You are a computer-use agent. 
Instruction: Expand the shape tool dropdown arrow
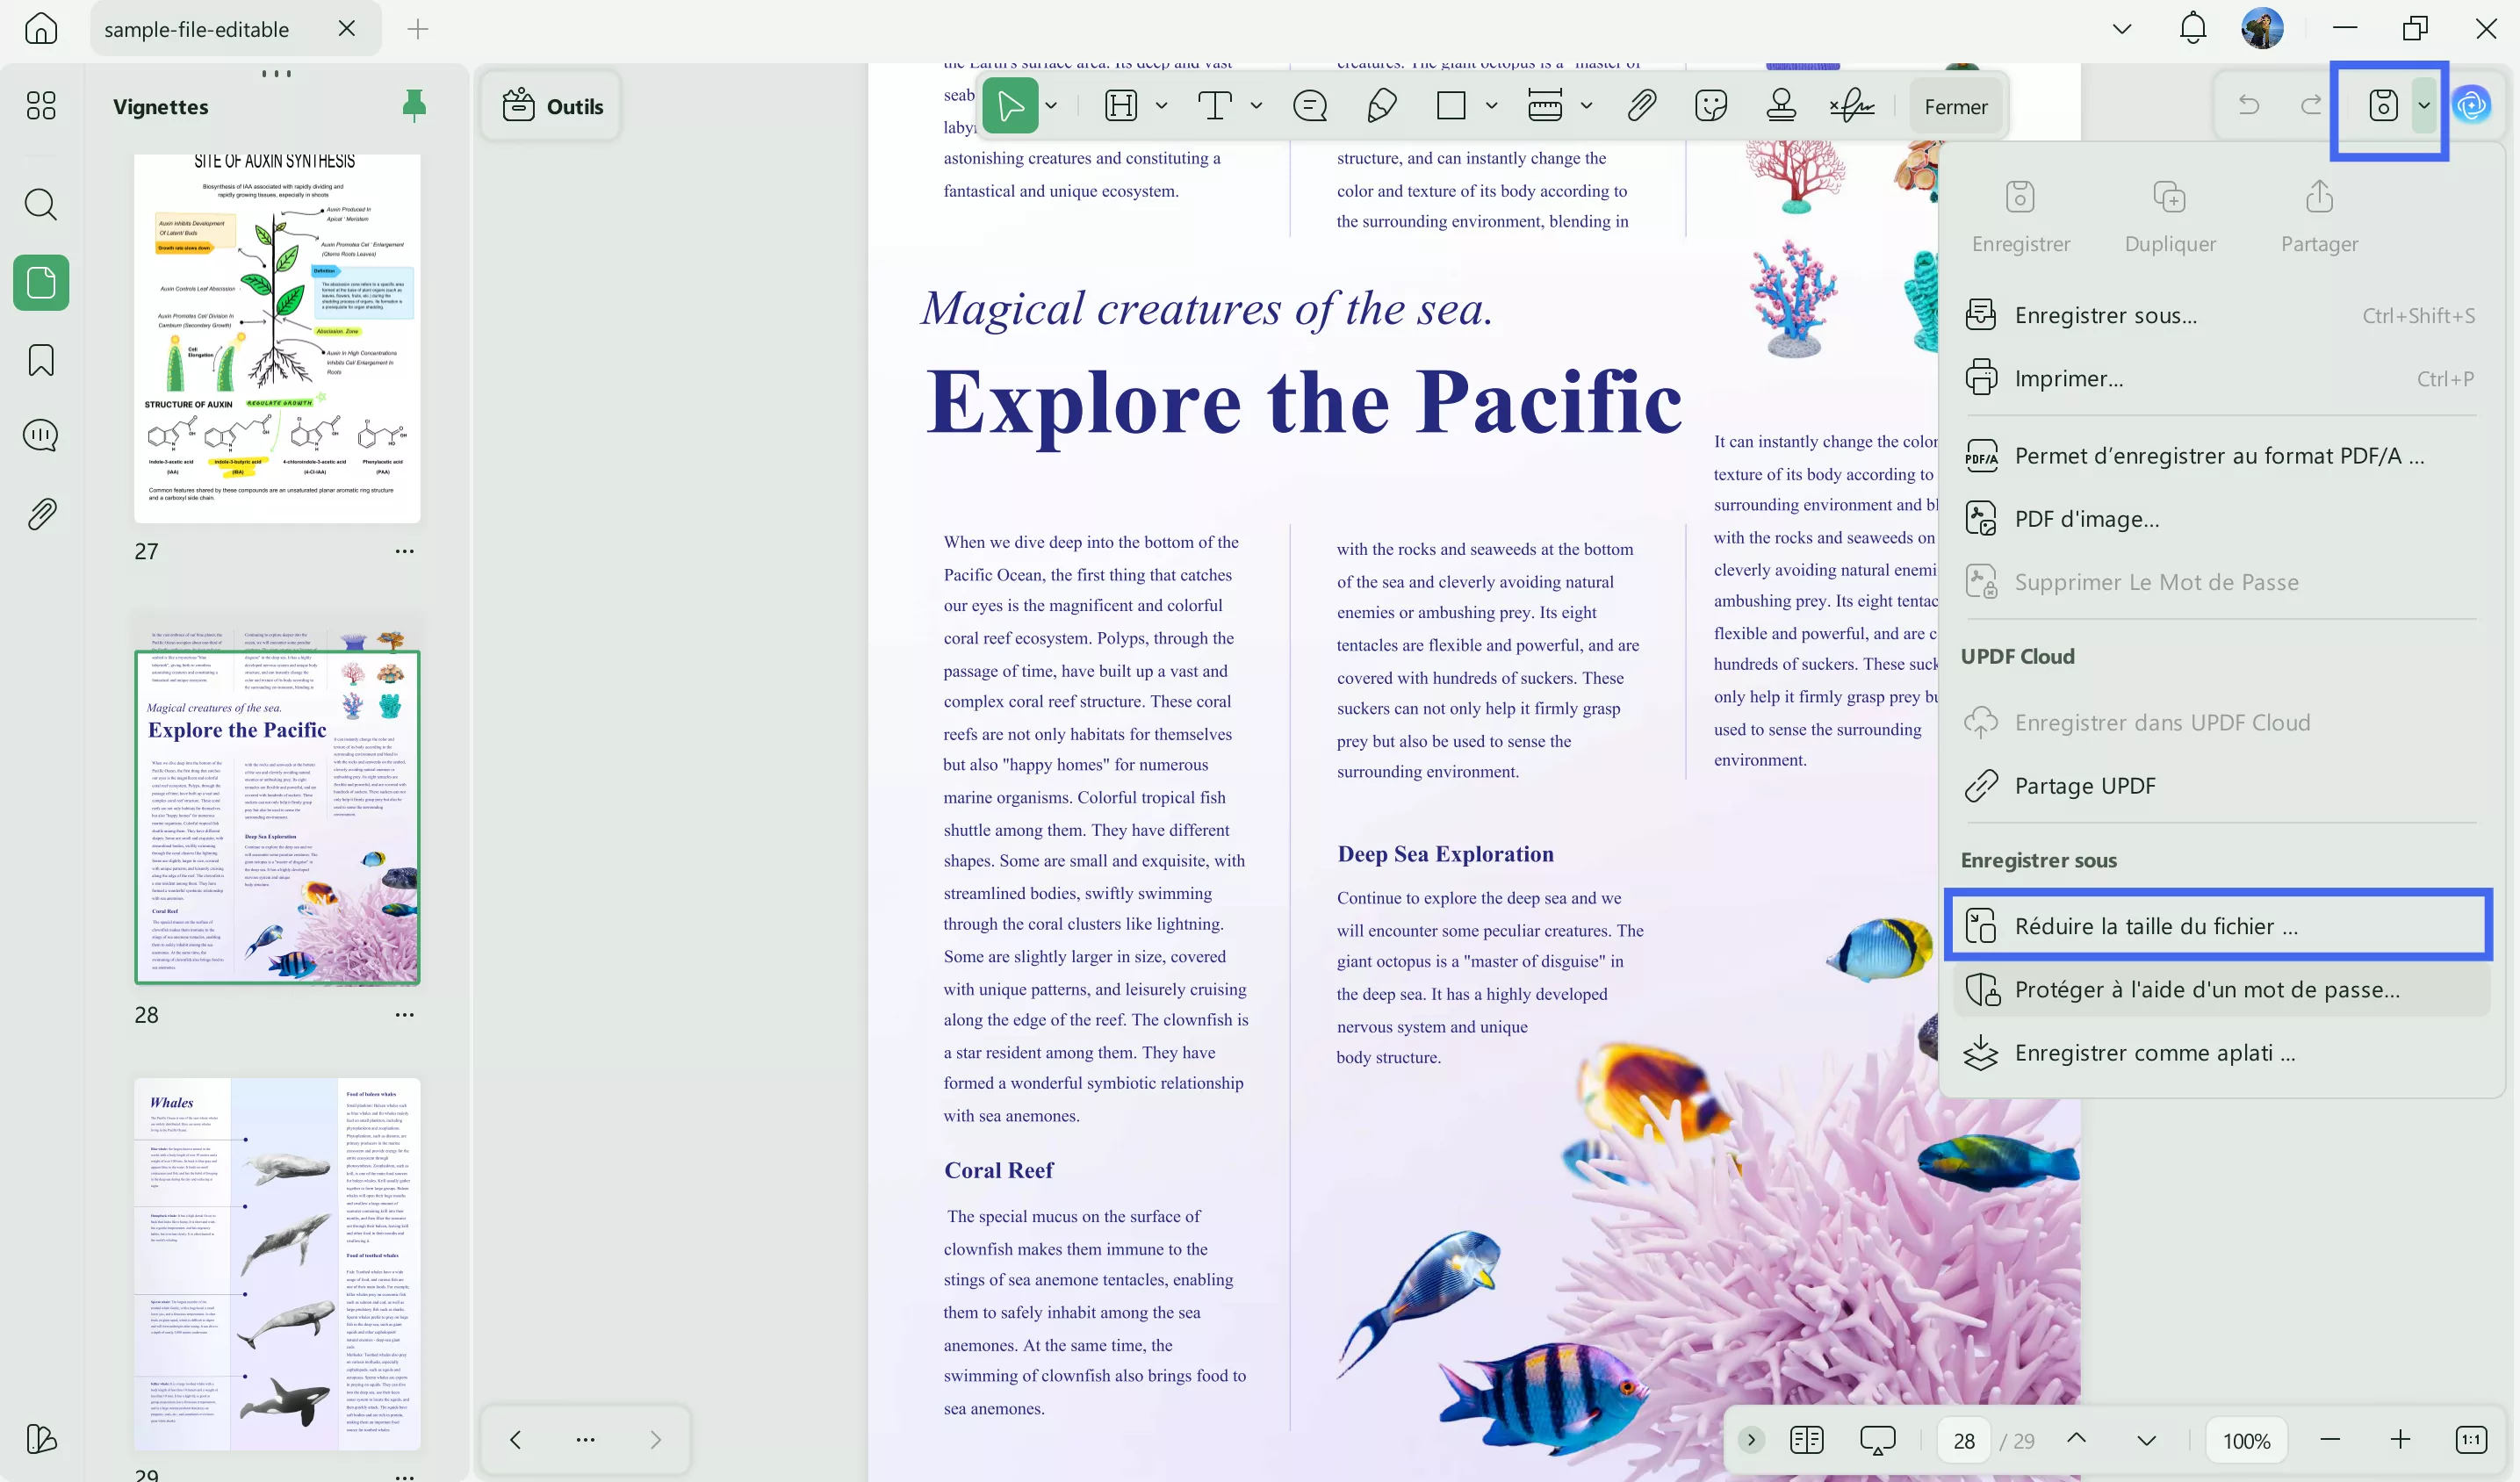[1491, 105]
